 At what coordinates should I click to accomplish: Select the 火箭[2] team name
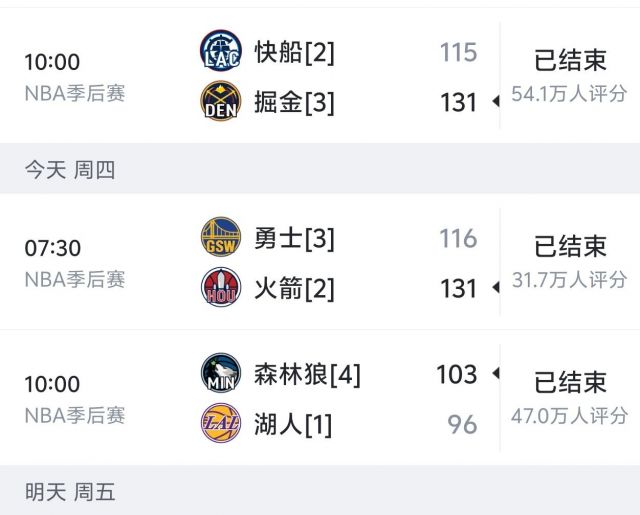click(x=293, y=289)
